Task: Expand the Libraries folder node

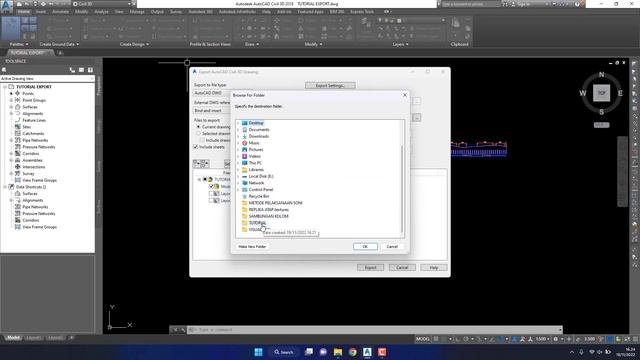Action: click(238, 169)
